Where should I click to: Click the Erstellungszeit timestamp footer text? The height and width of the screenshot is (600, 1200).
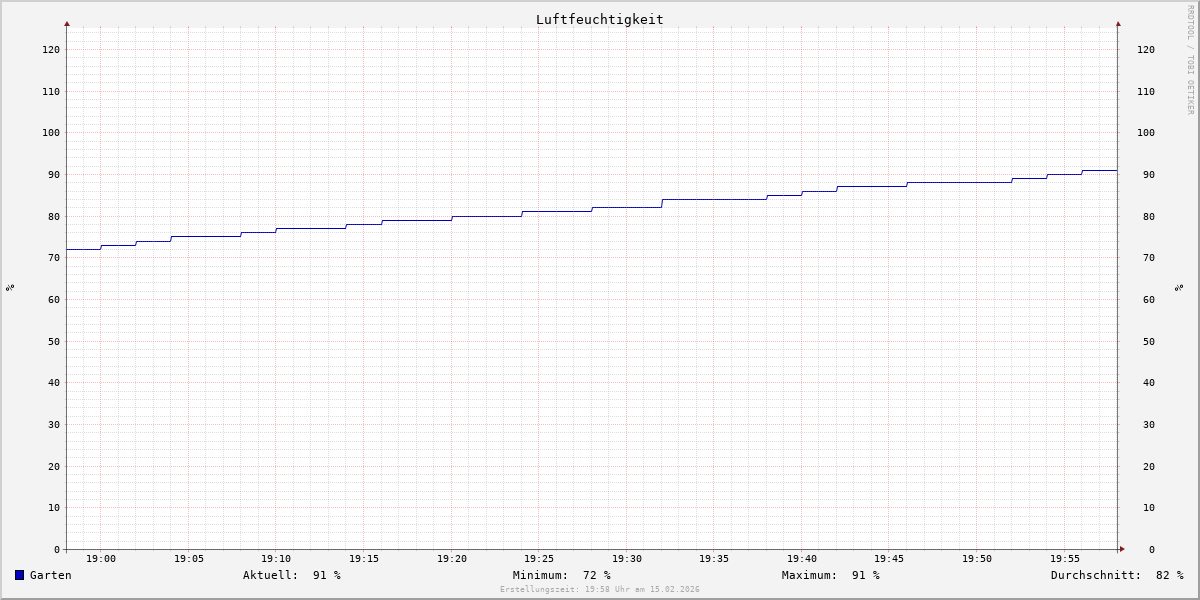click(599, 590)
